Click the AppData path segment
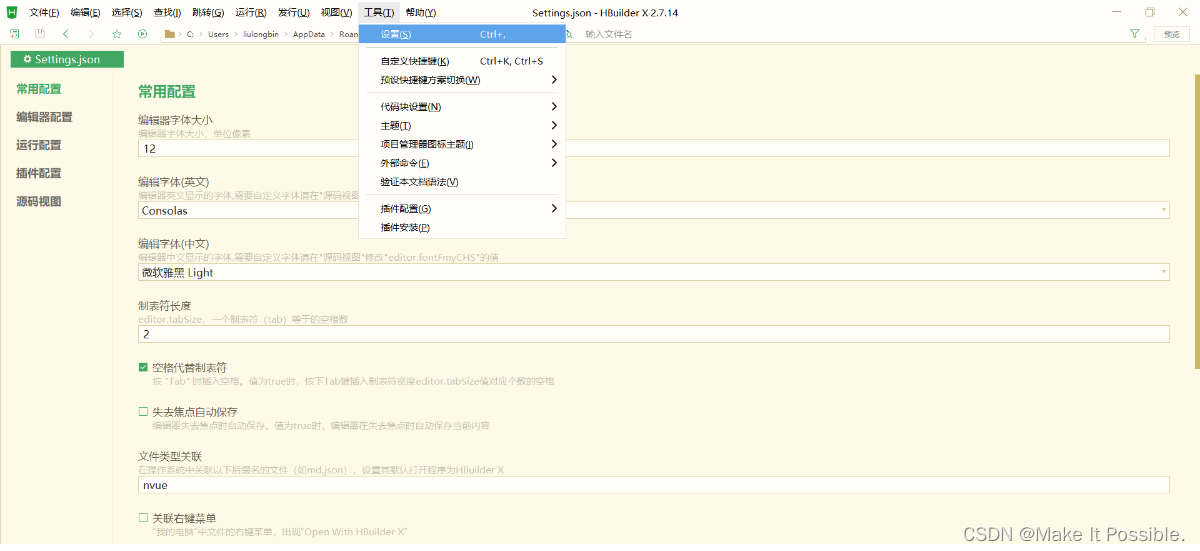 click(x=309, y=34)
